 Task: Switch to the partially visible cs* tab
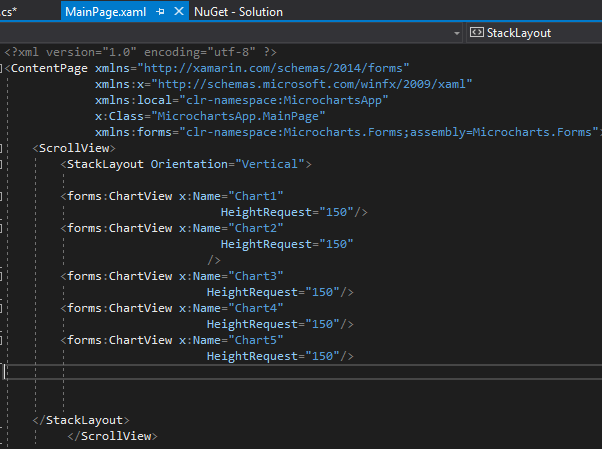[x=12, y=12]
